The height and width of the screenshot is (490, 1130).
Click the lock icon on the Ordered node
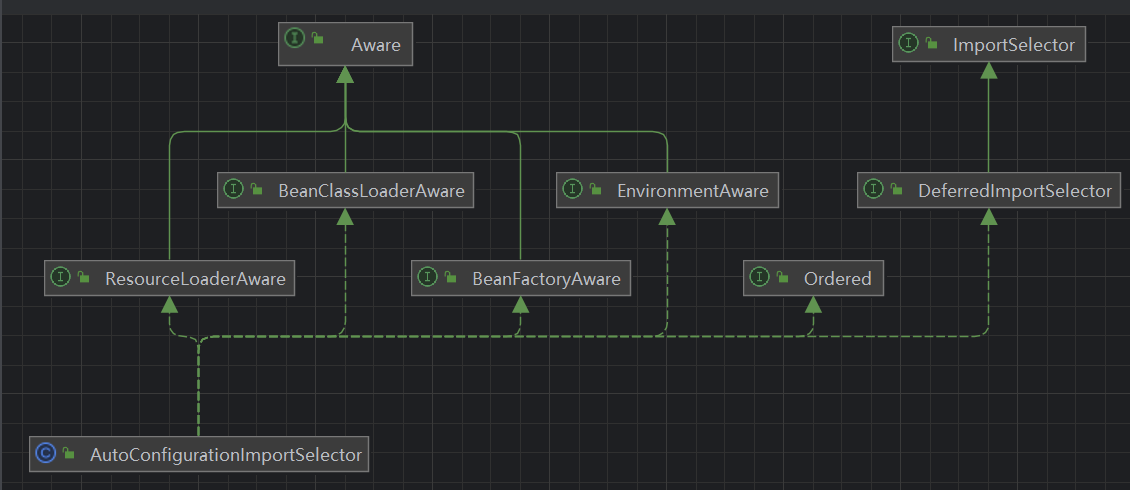783,279
